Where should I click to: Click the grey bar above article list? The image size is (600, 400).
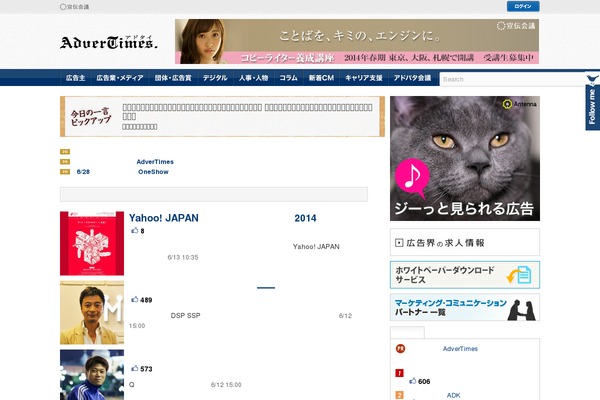pos(214,194)
